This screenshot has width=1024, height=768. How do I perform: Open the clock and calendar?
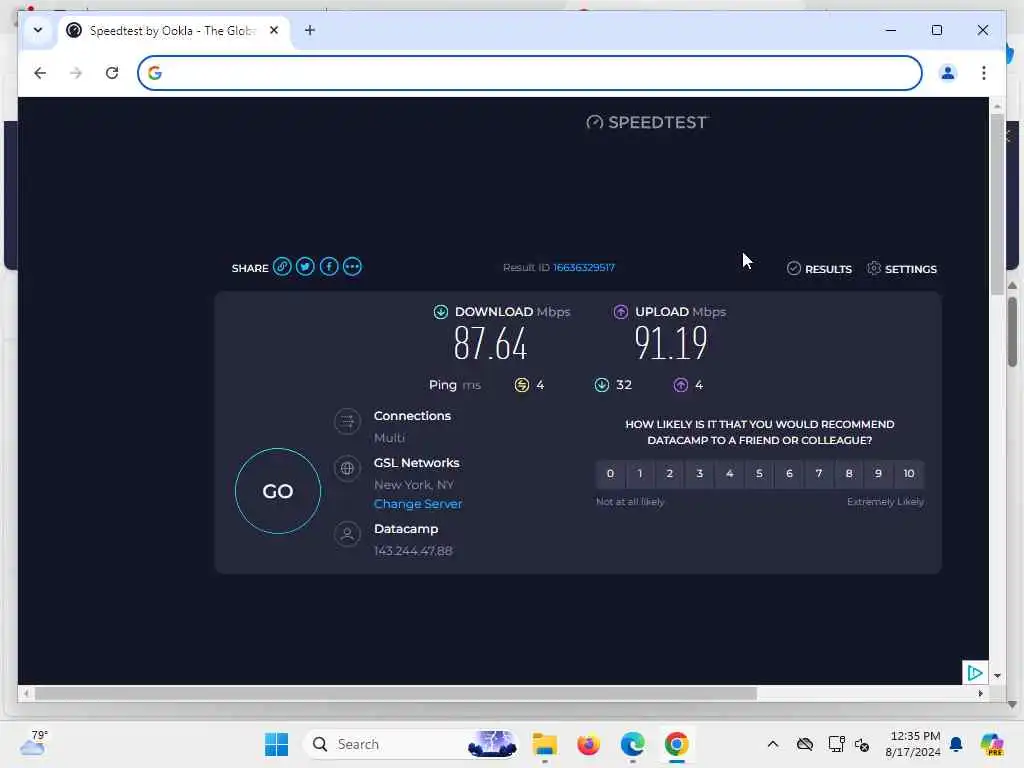[913, 744]
